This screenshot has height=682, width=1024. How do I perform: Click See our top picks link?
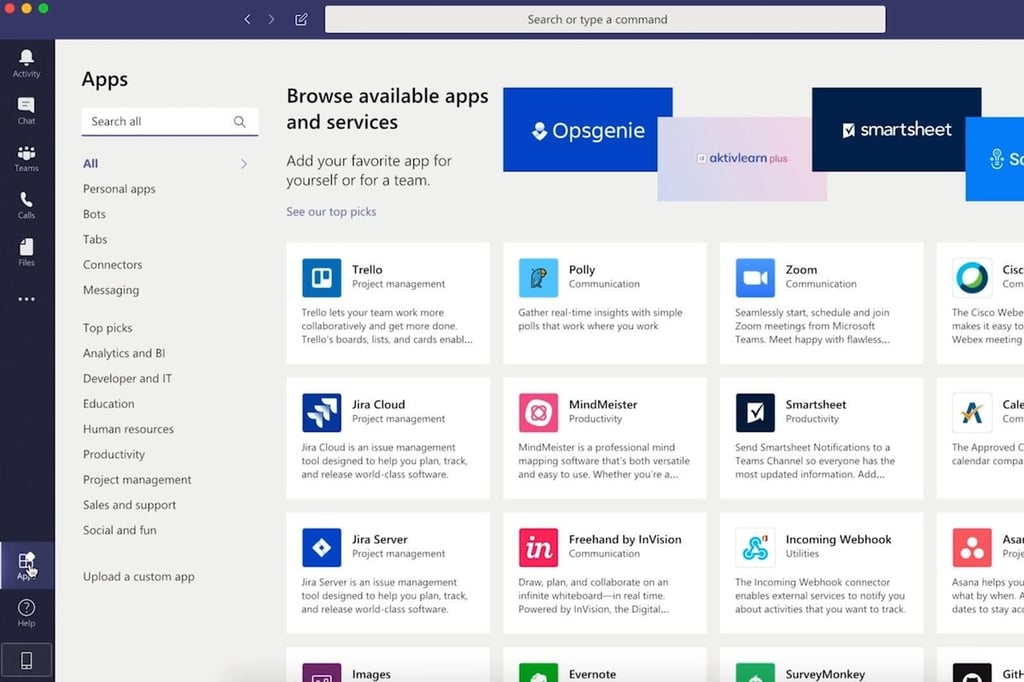[331, 212]
